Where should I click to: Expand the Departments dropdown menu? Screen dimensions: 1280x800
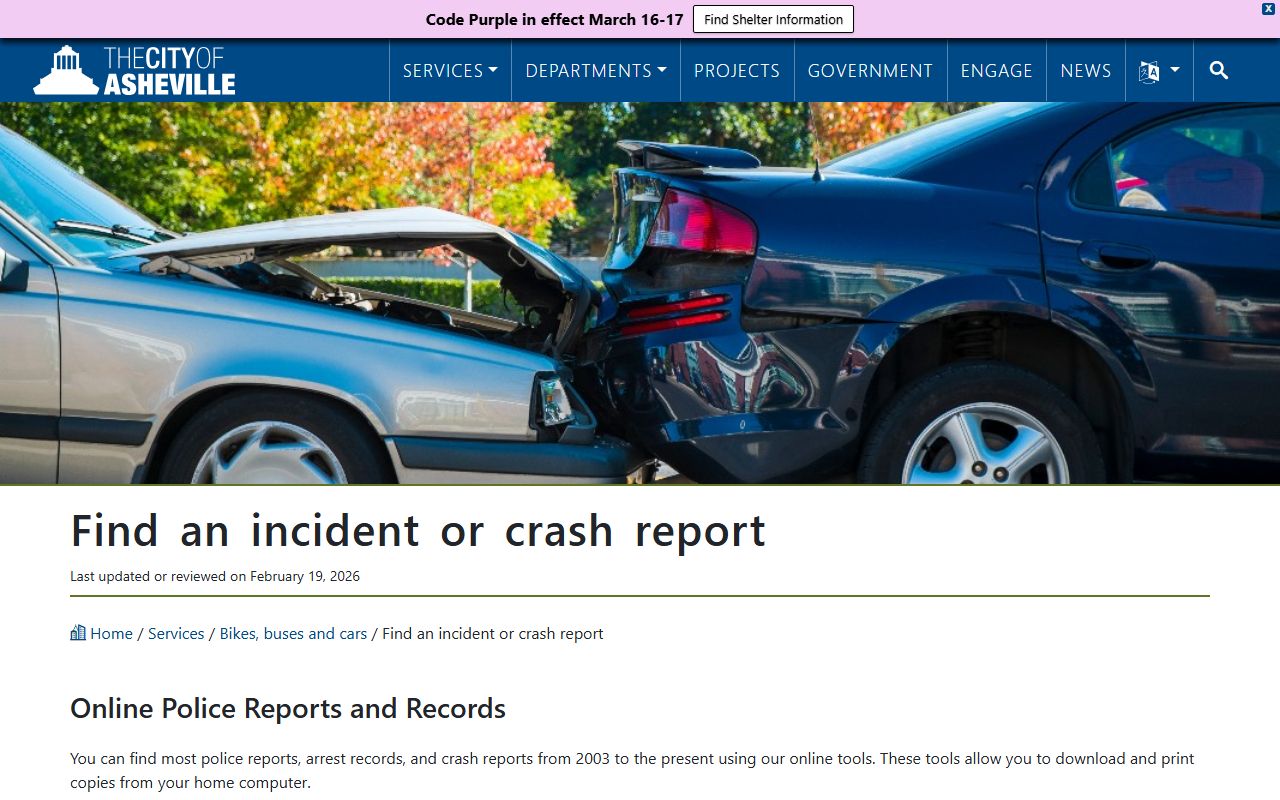tap(596, 70)
